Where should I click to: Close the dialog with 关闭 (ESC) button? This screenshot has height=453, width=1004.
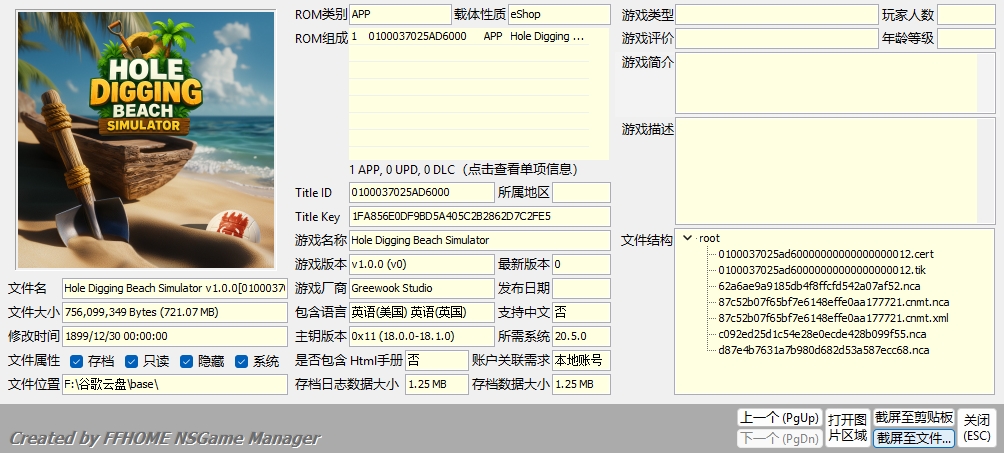click(x=977, y=427)
